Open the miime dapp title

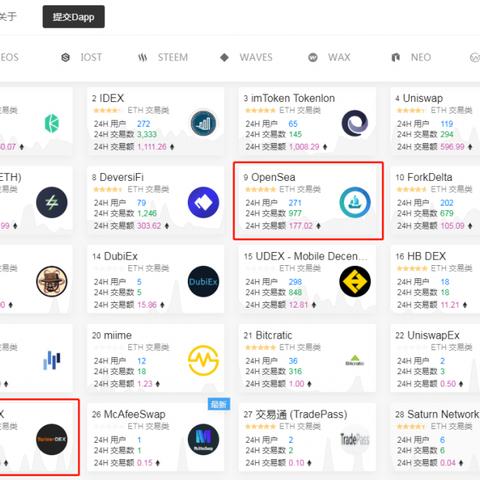point(118,335)
